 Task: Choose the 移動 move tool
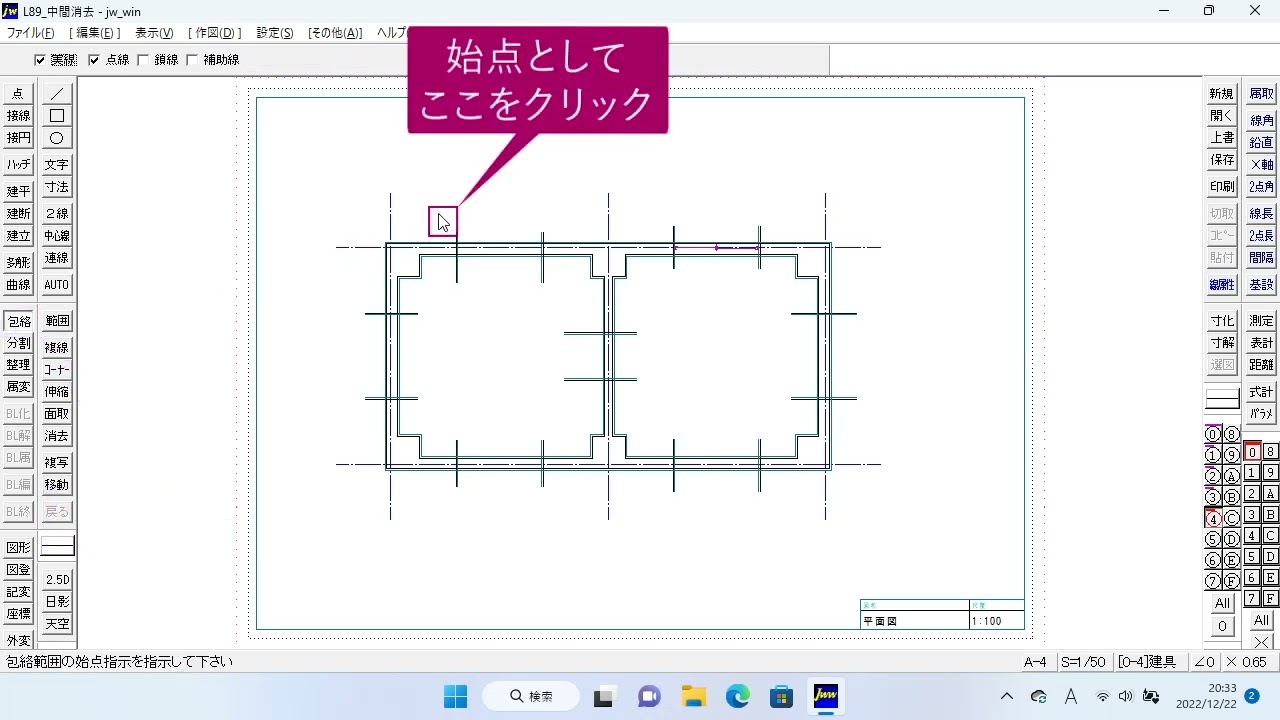[x=57, y=485]
